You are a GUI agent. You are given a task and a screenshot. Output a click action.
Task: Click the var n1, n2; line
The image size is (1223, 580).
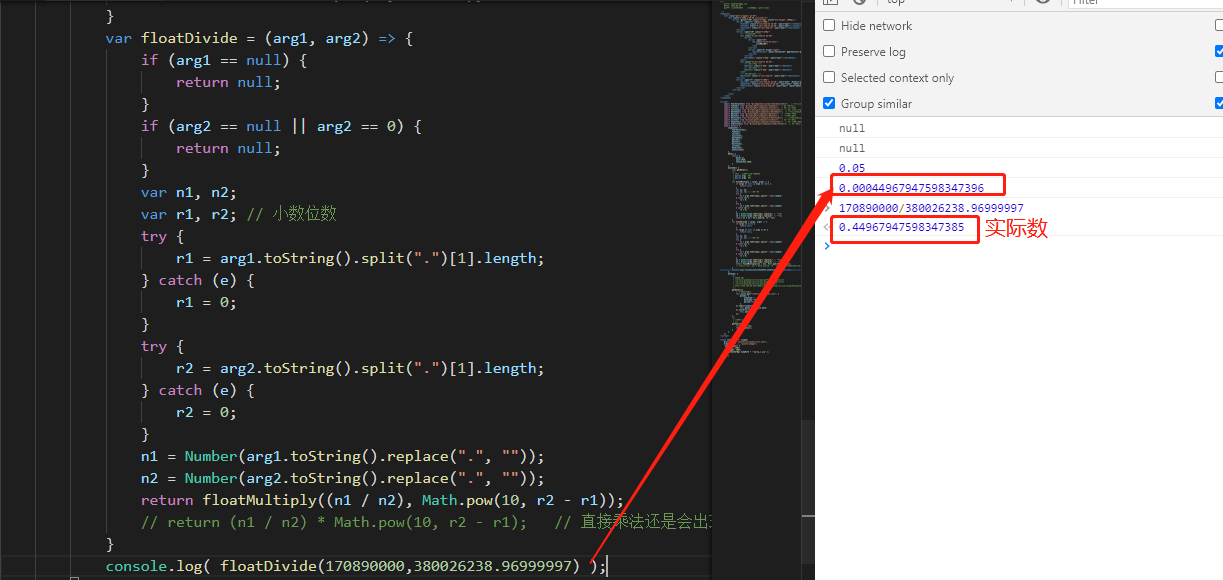[x=188, y=192]
